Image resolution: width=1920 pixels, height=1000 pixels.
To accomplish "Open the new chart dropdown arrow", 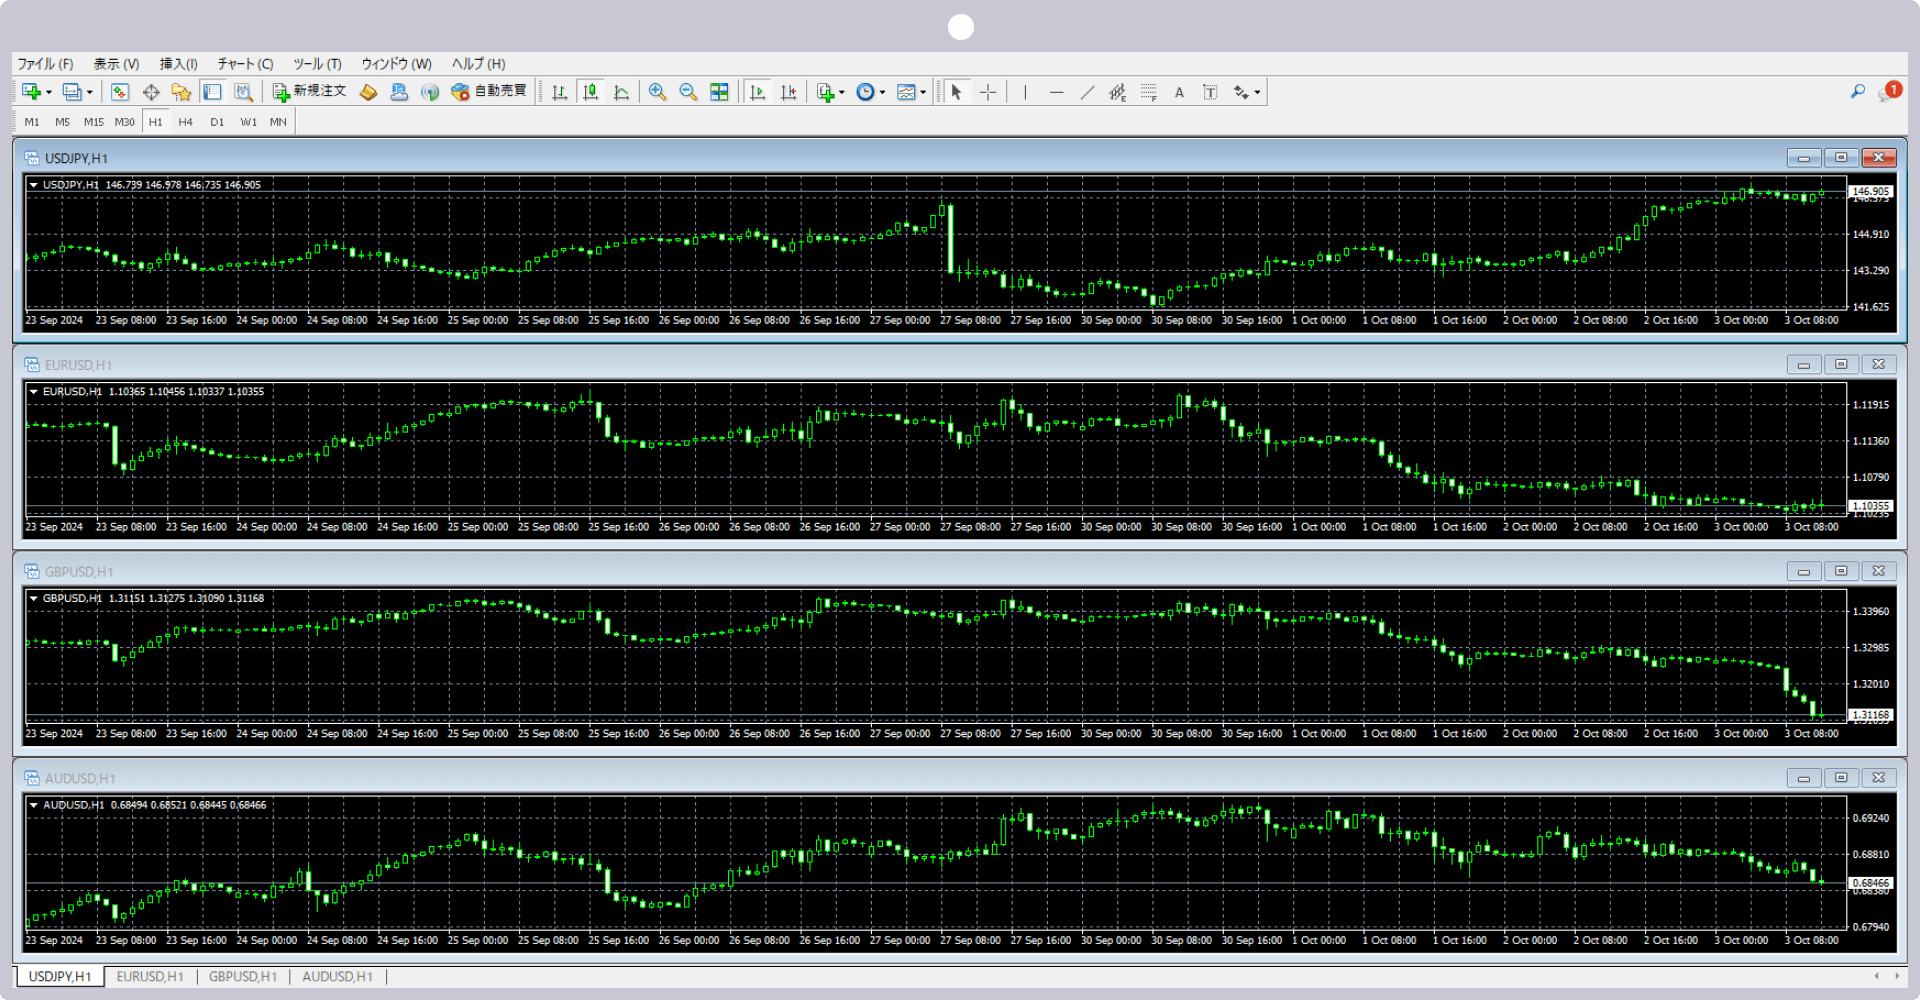I will click(x=49, y=92).
